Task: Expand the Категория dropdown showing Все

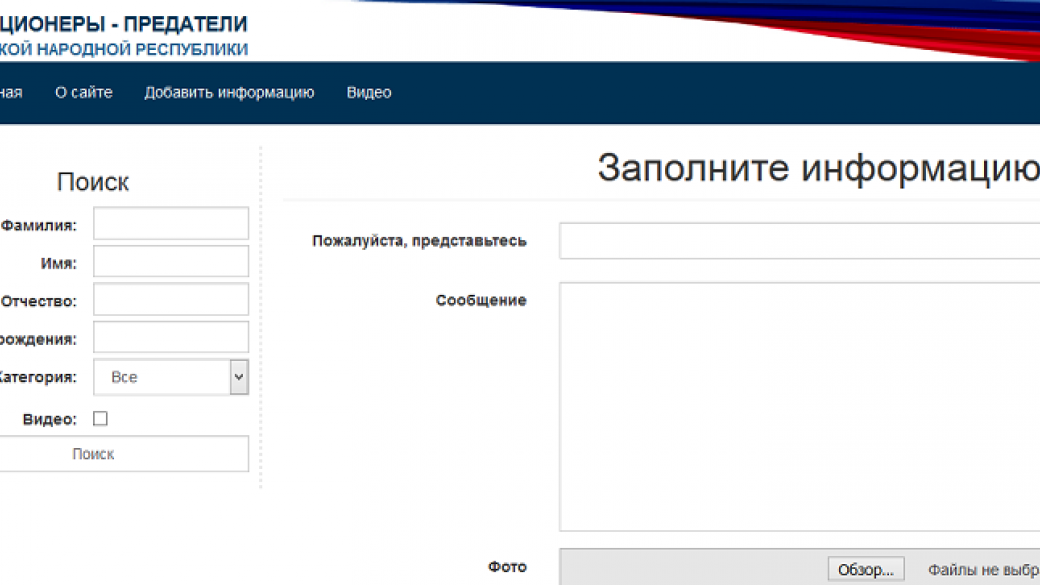Action: tap(170, 377)
